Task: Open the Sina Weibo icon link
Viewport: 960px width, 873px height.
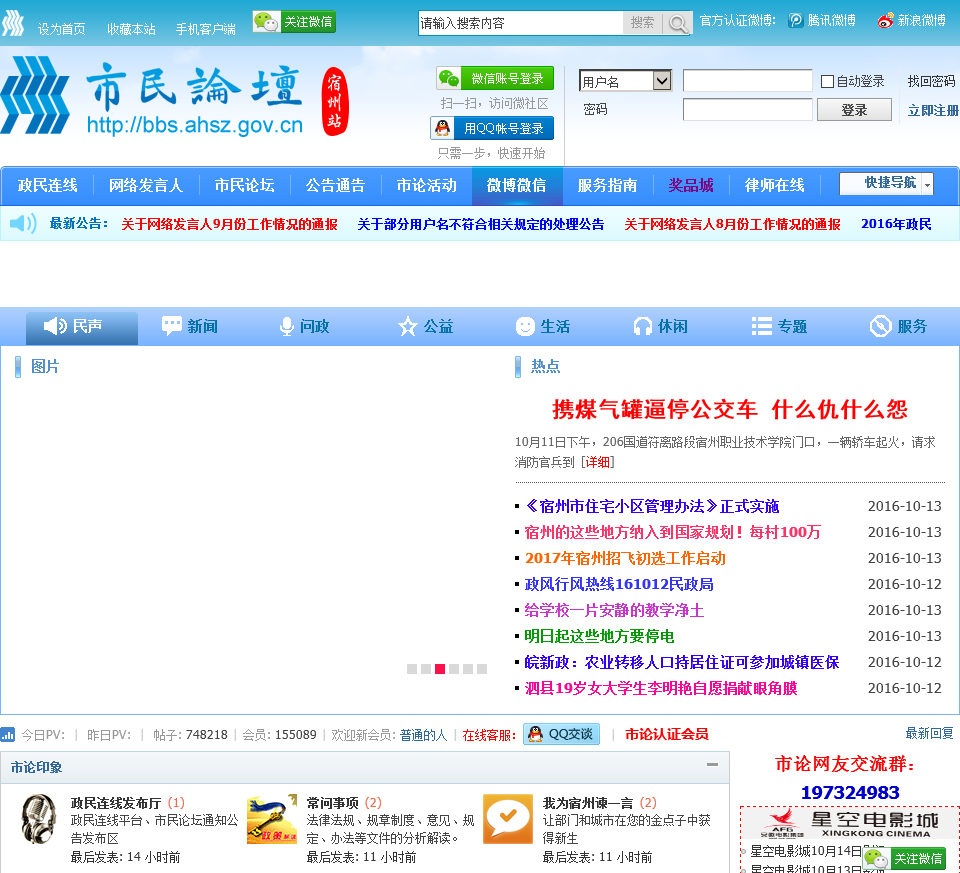Action: (885, 20)
